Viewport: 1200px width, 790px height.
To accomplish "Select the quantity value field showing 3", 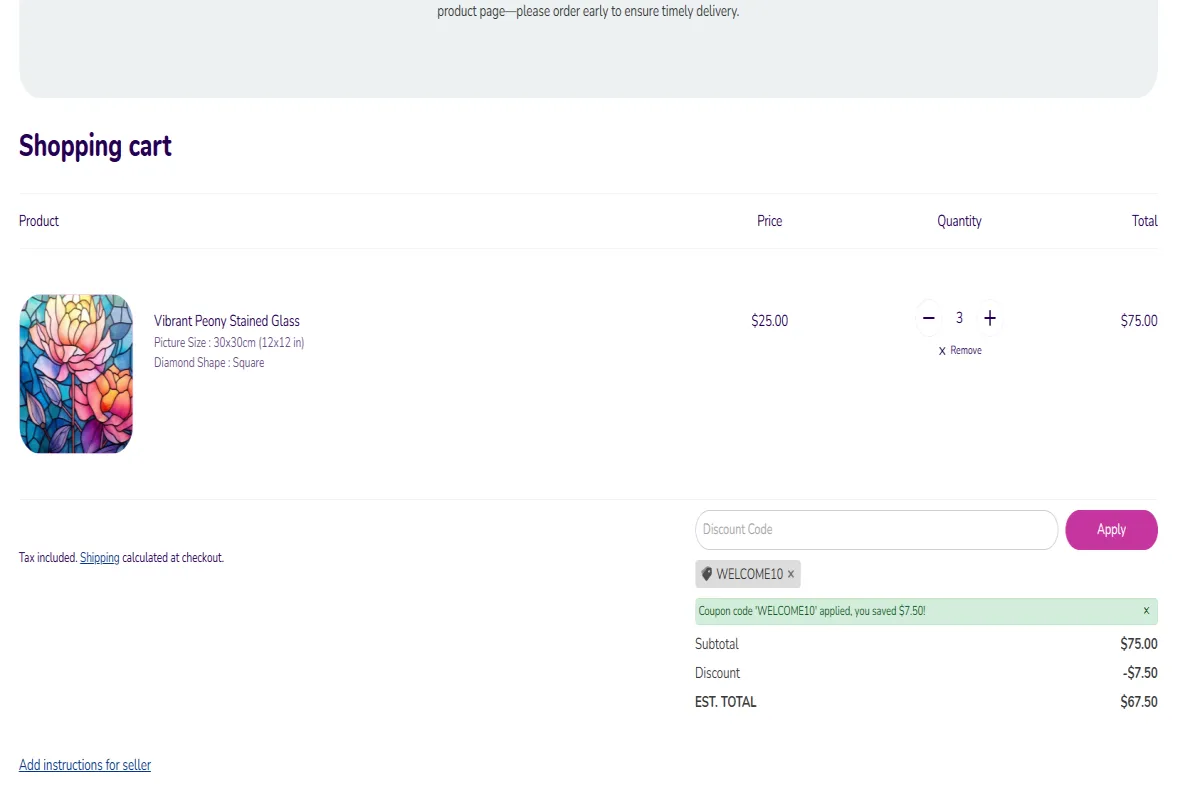I will point(959,318).
